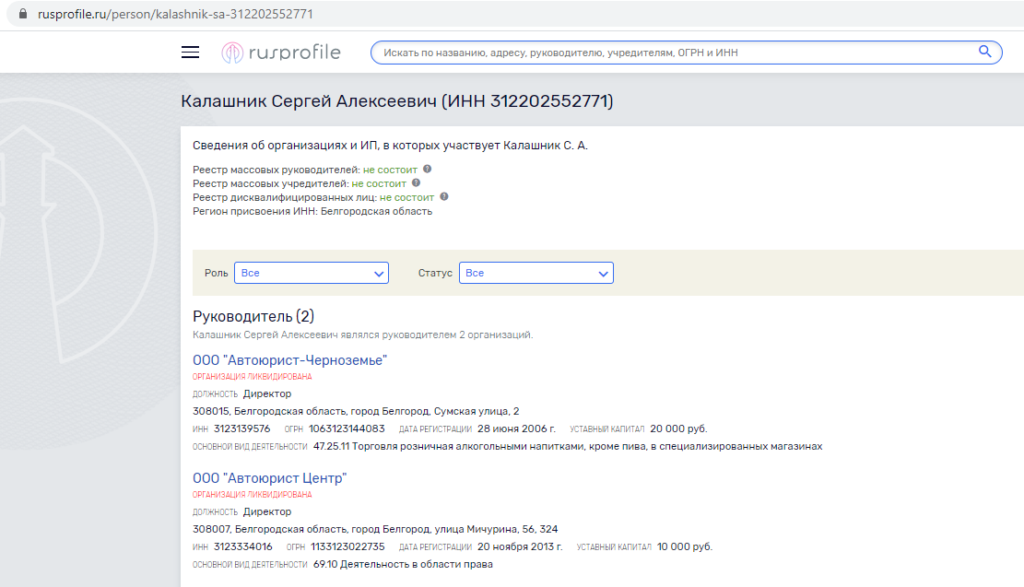Show info tooltip for дисквалифицированных лиц registry
The image size is (1024, 587).
pos(444,197)
